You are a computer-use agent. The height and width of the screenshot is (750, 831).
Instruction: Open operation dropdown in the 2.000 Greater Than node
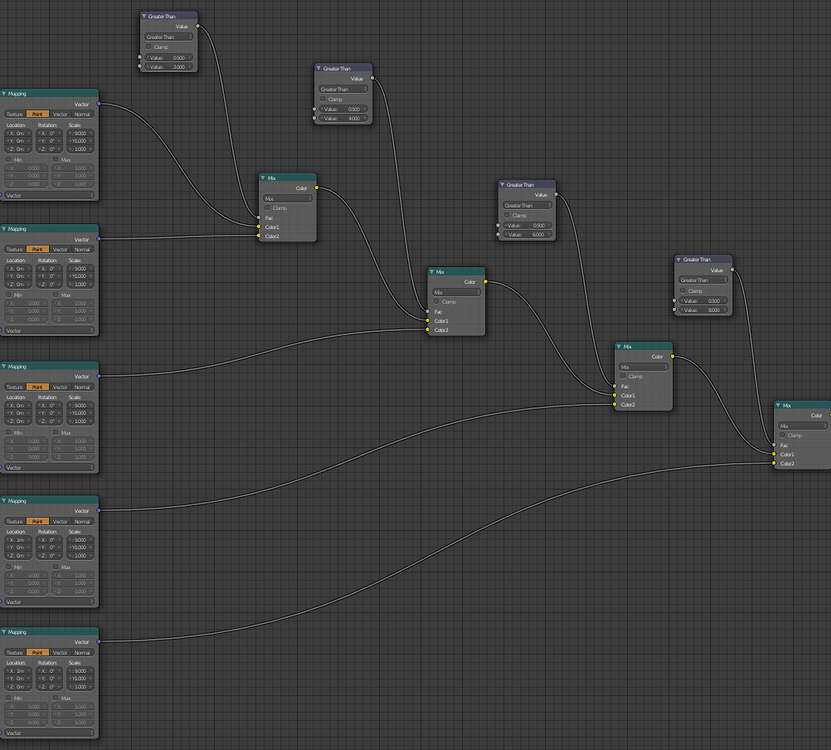point(169,37)
